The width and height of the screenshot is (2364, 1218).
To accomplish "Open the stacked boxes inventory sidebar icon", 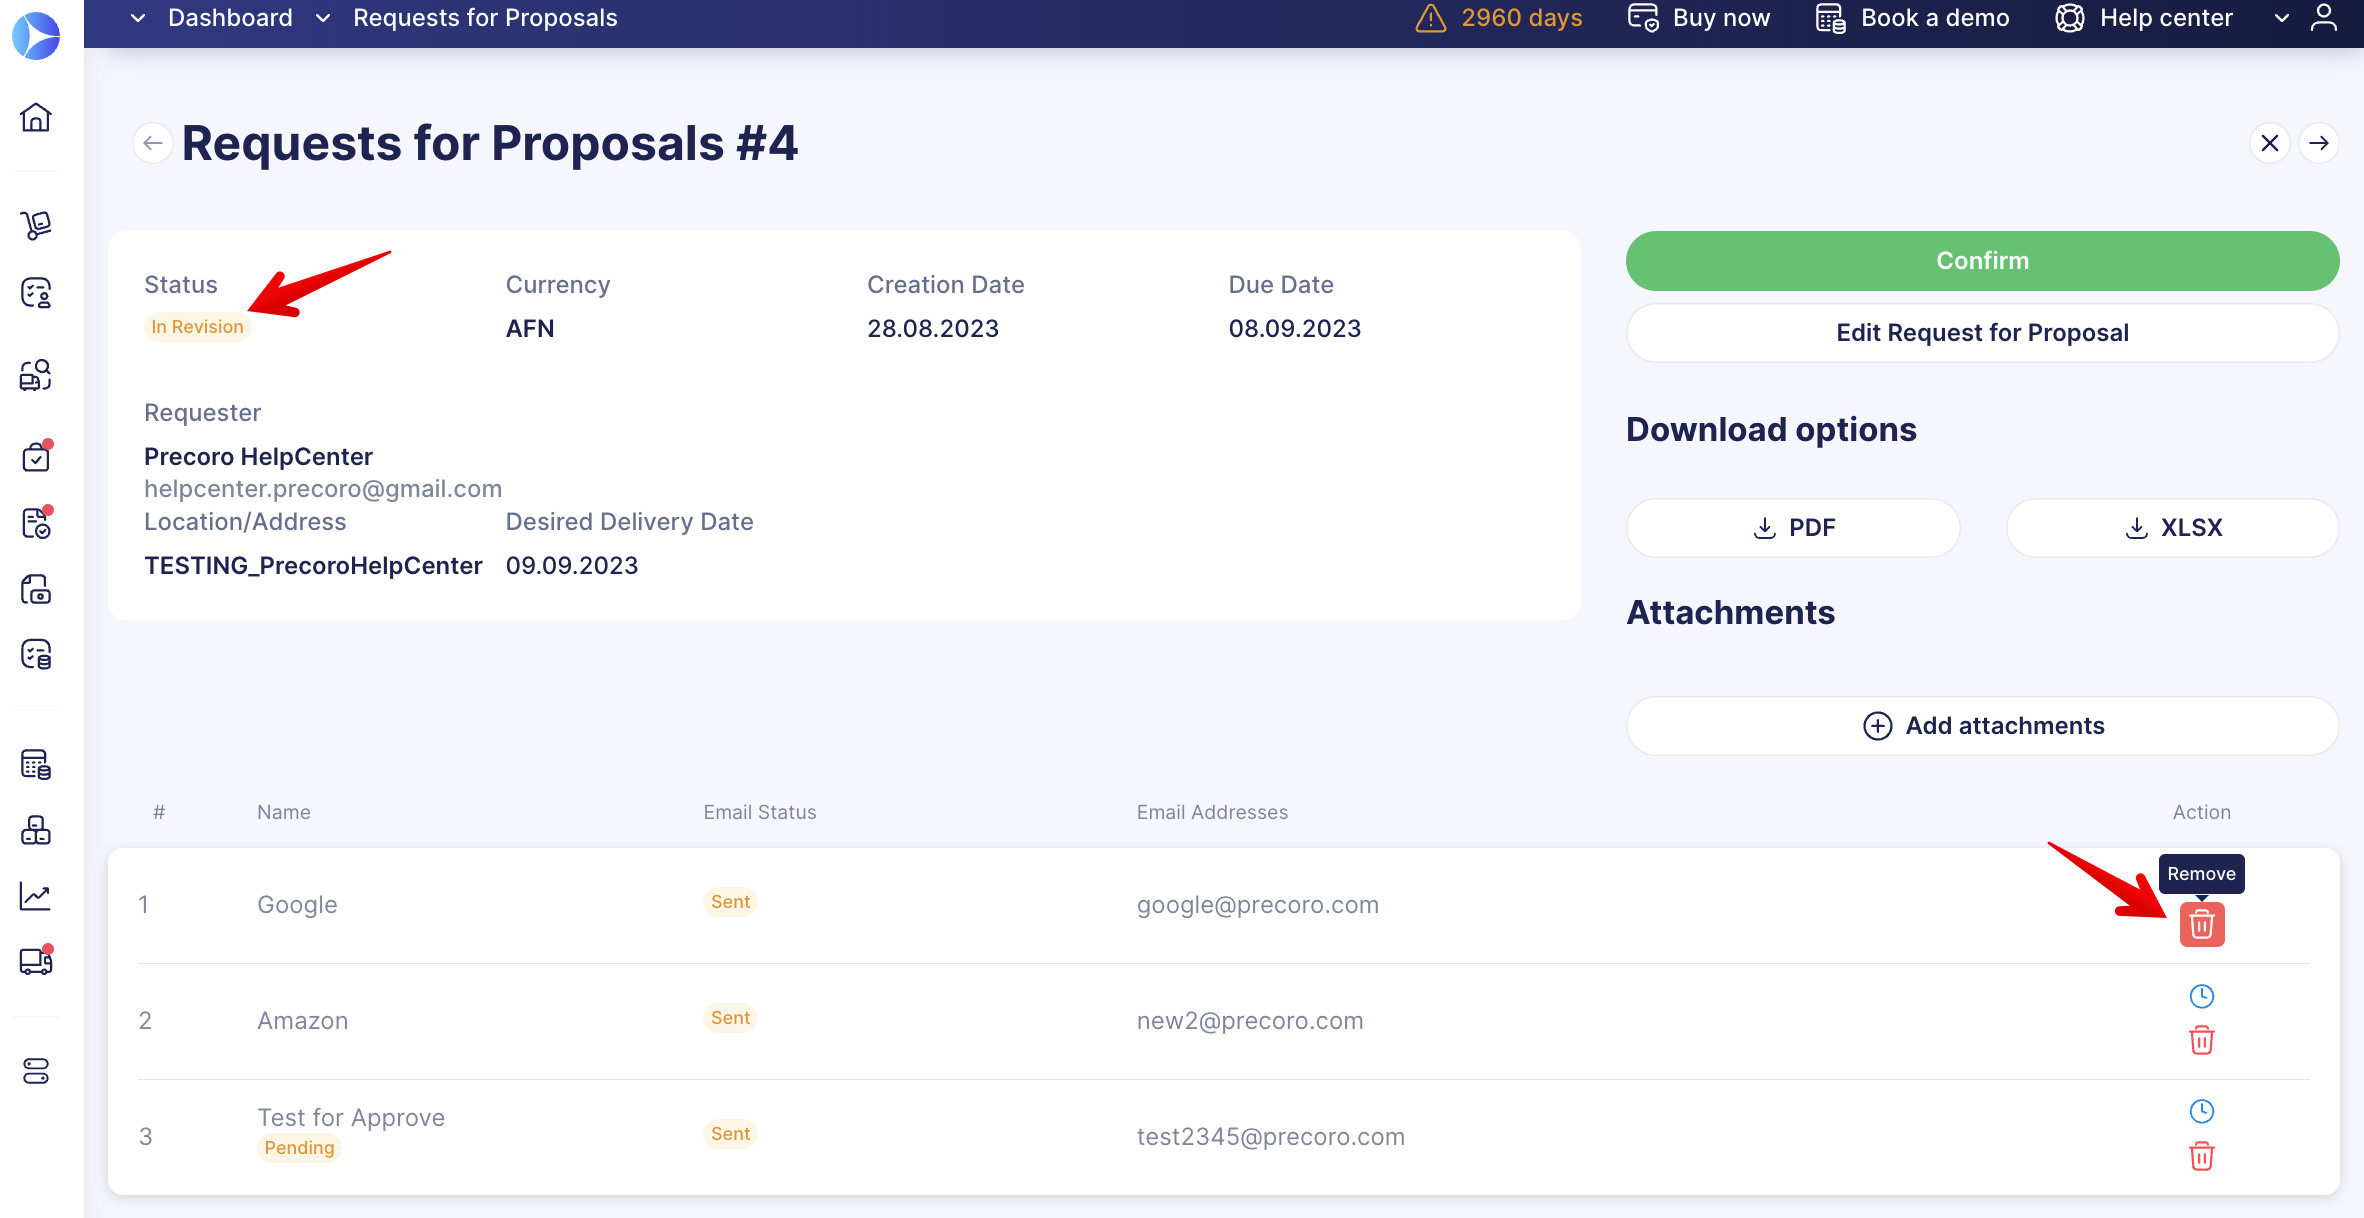I will coord(36,830).
